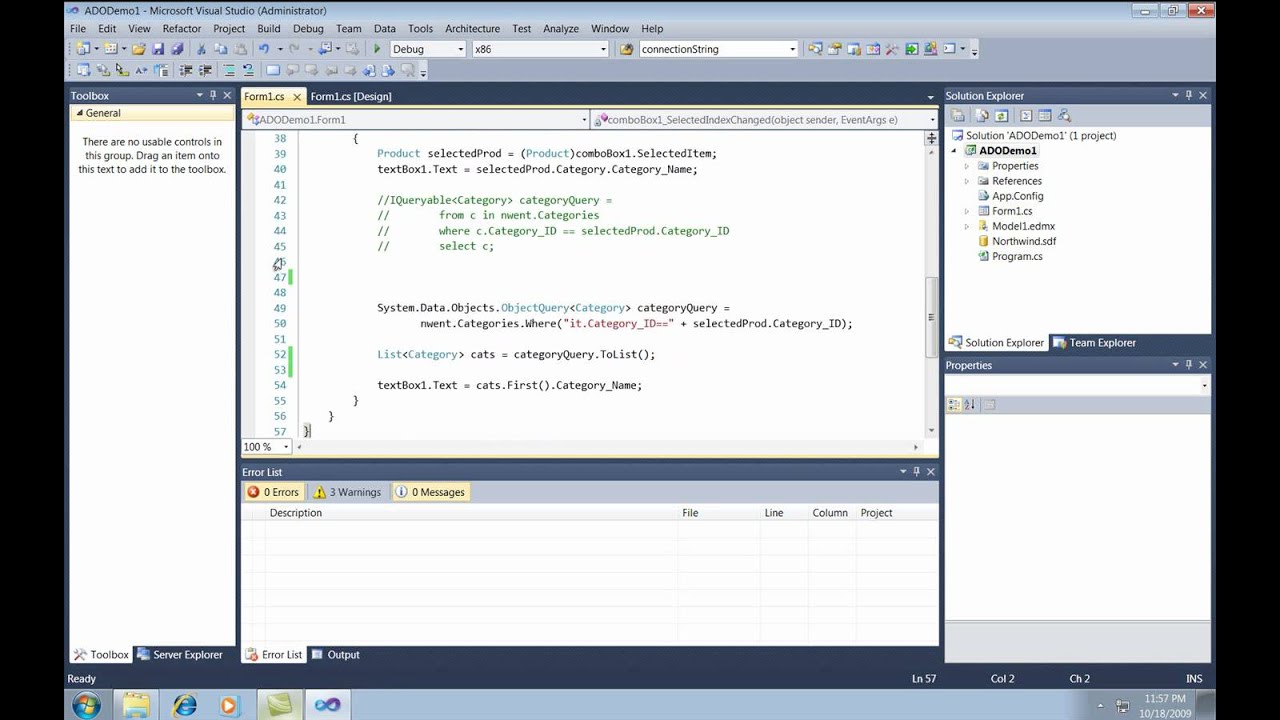Toggle the 0 Errors filter

click(x=273, y=492)
